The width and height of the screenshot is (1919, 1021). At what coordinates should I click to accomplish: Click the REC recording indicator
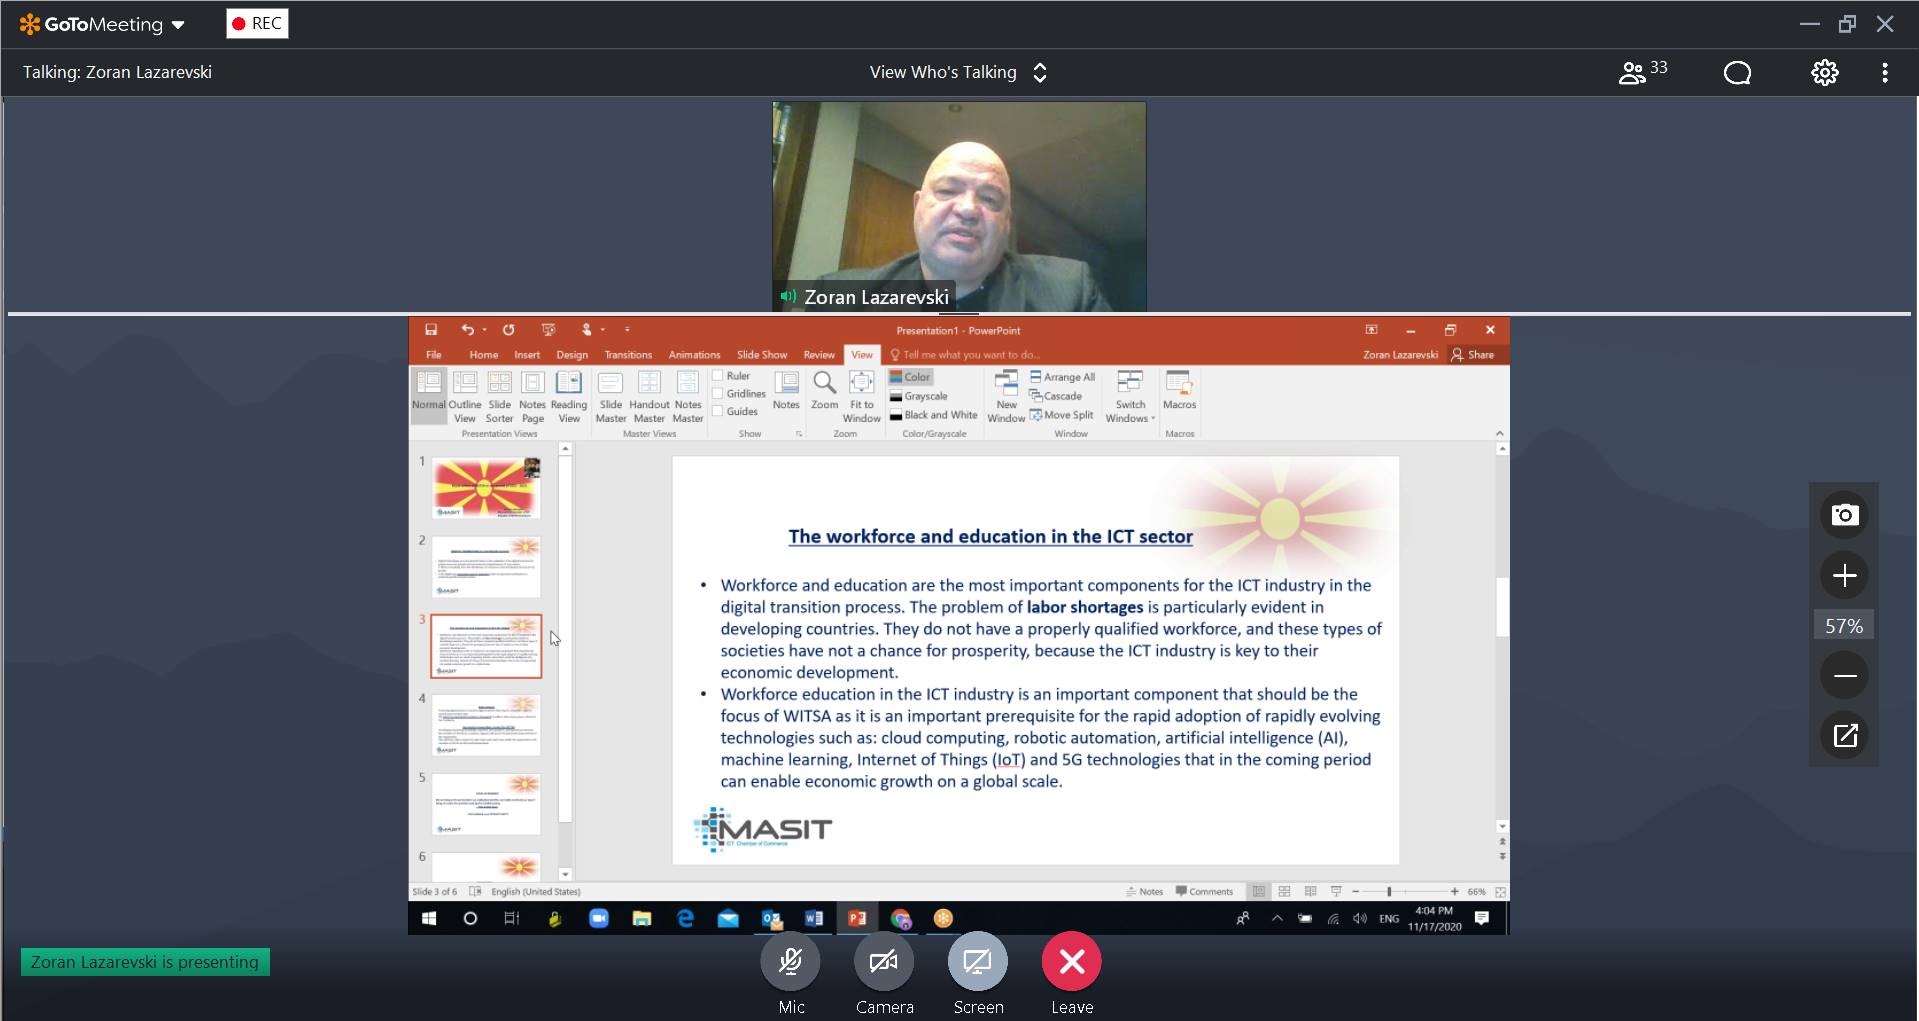(x=257, y=24)
